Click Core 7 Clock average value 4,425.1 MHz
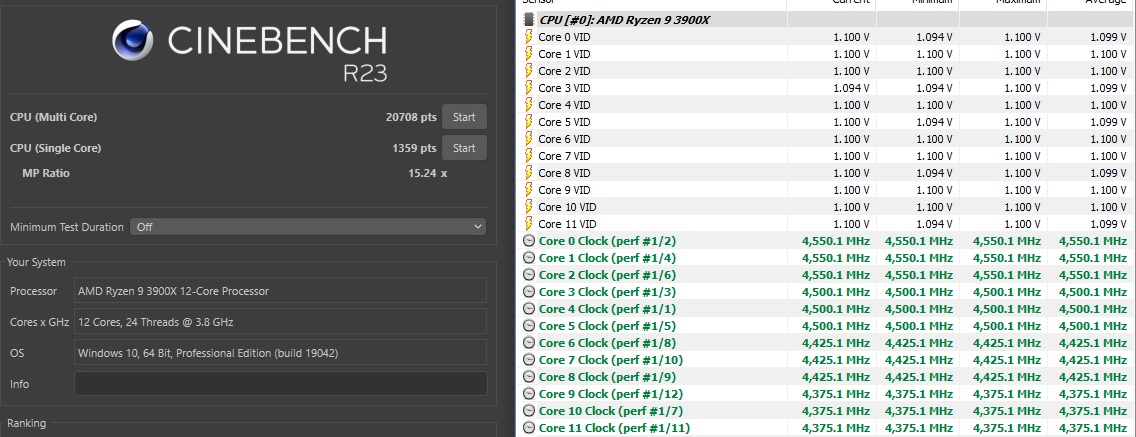The image size is (1136, 437). pyautogui.click(x=1093, y=360)
